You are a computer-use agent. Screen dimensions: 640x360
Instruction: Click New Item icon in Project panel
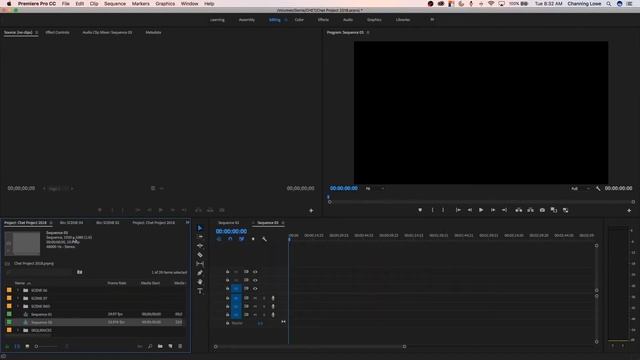170,347
